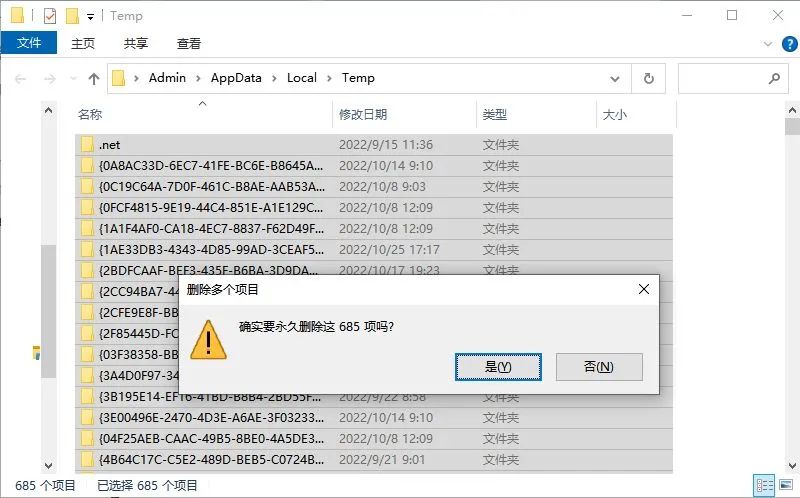Click the back navigation arrow

(x=20, y=79)
